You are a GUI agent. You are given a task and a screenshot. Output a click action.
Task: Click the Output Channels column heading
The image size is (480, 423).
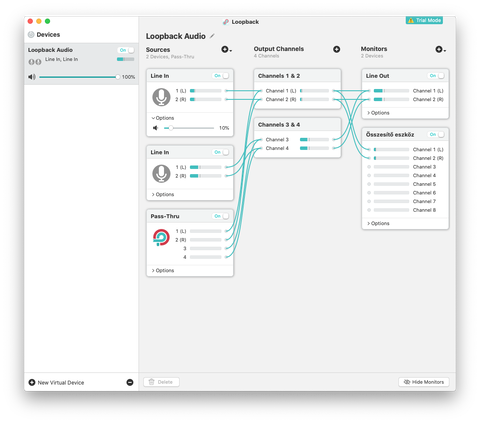pyautogui.click(x=279, y=49)
